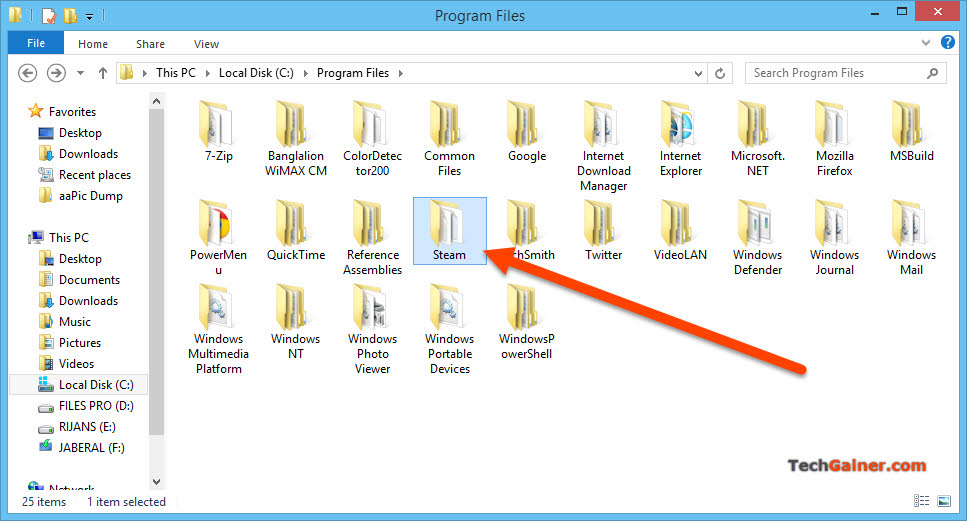Open Downloads under Favorites
The height and width of the screenshot is (521, 967).
click(x=78, y=154)
